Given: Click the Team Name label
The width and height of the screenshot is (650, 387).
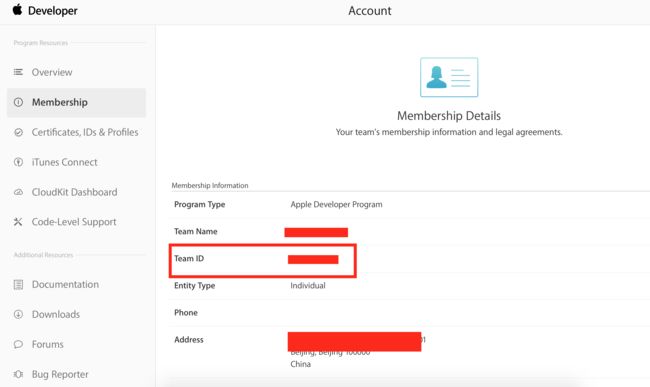Looking at the screenshot, I should (196, 231).
